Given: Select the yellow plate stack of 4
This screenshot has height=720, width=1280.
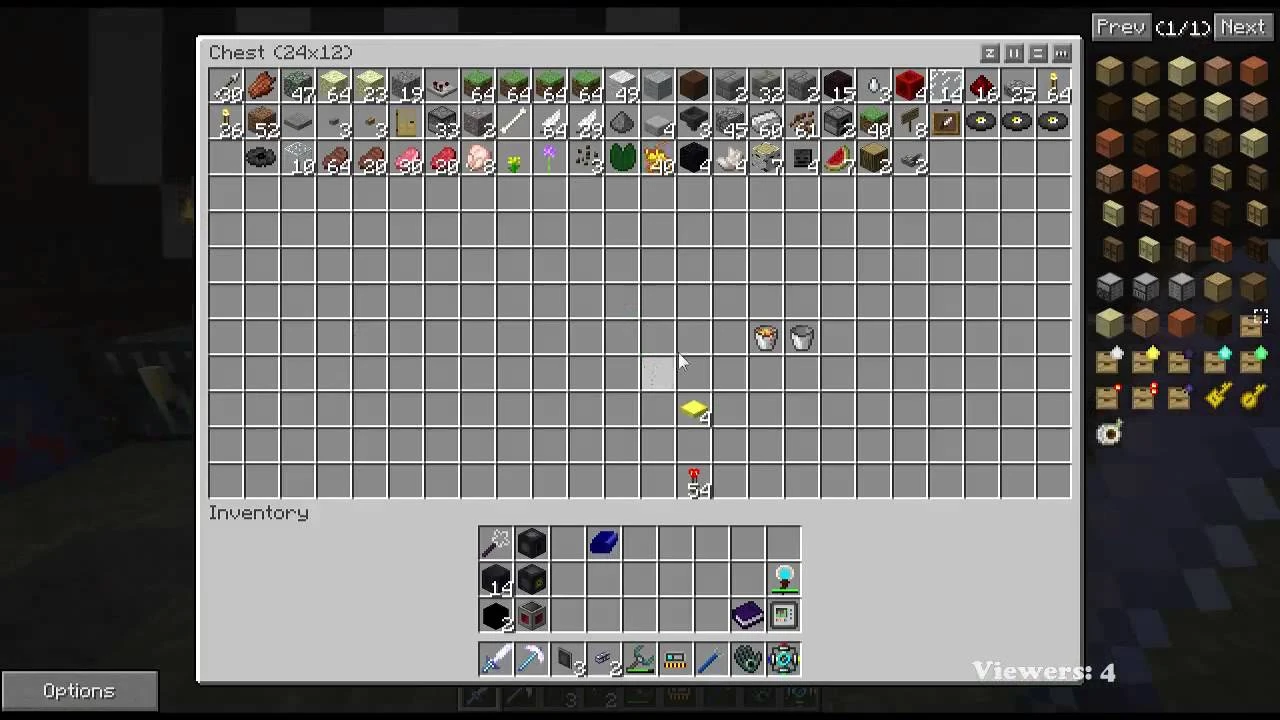Looking at the screenshot, I should point(694,410).
